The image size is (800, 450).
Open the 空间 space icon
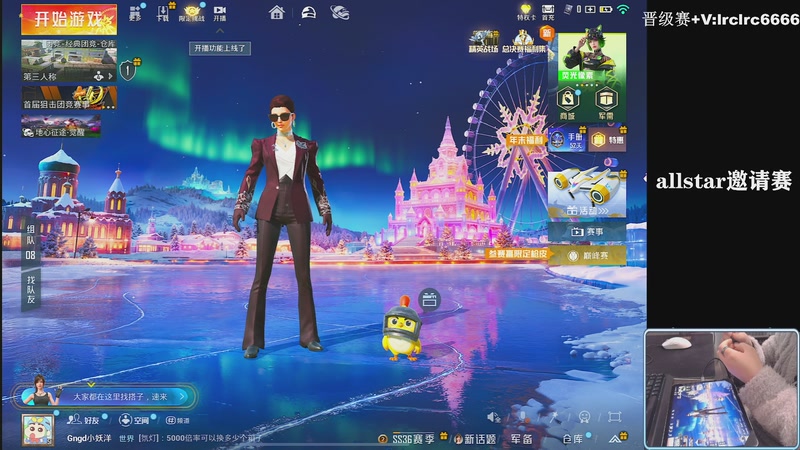tap(134, 420)
